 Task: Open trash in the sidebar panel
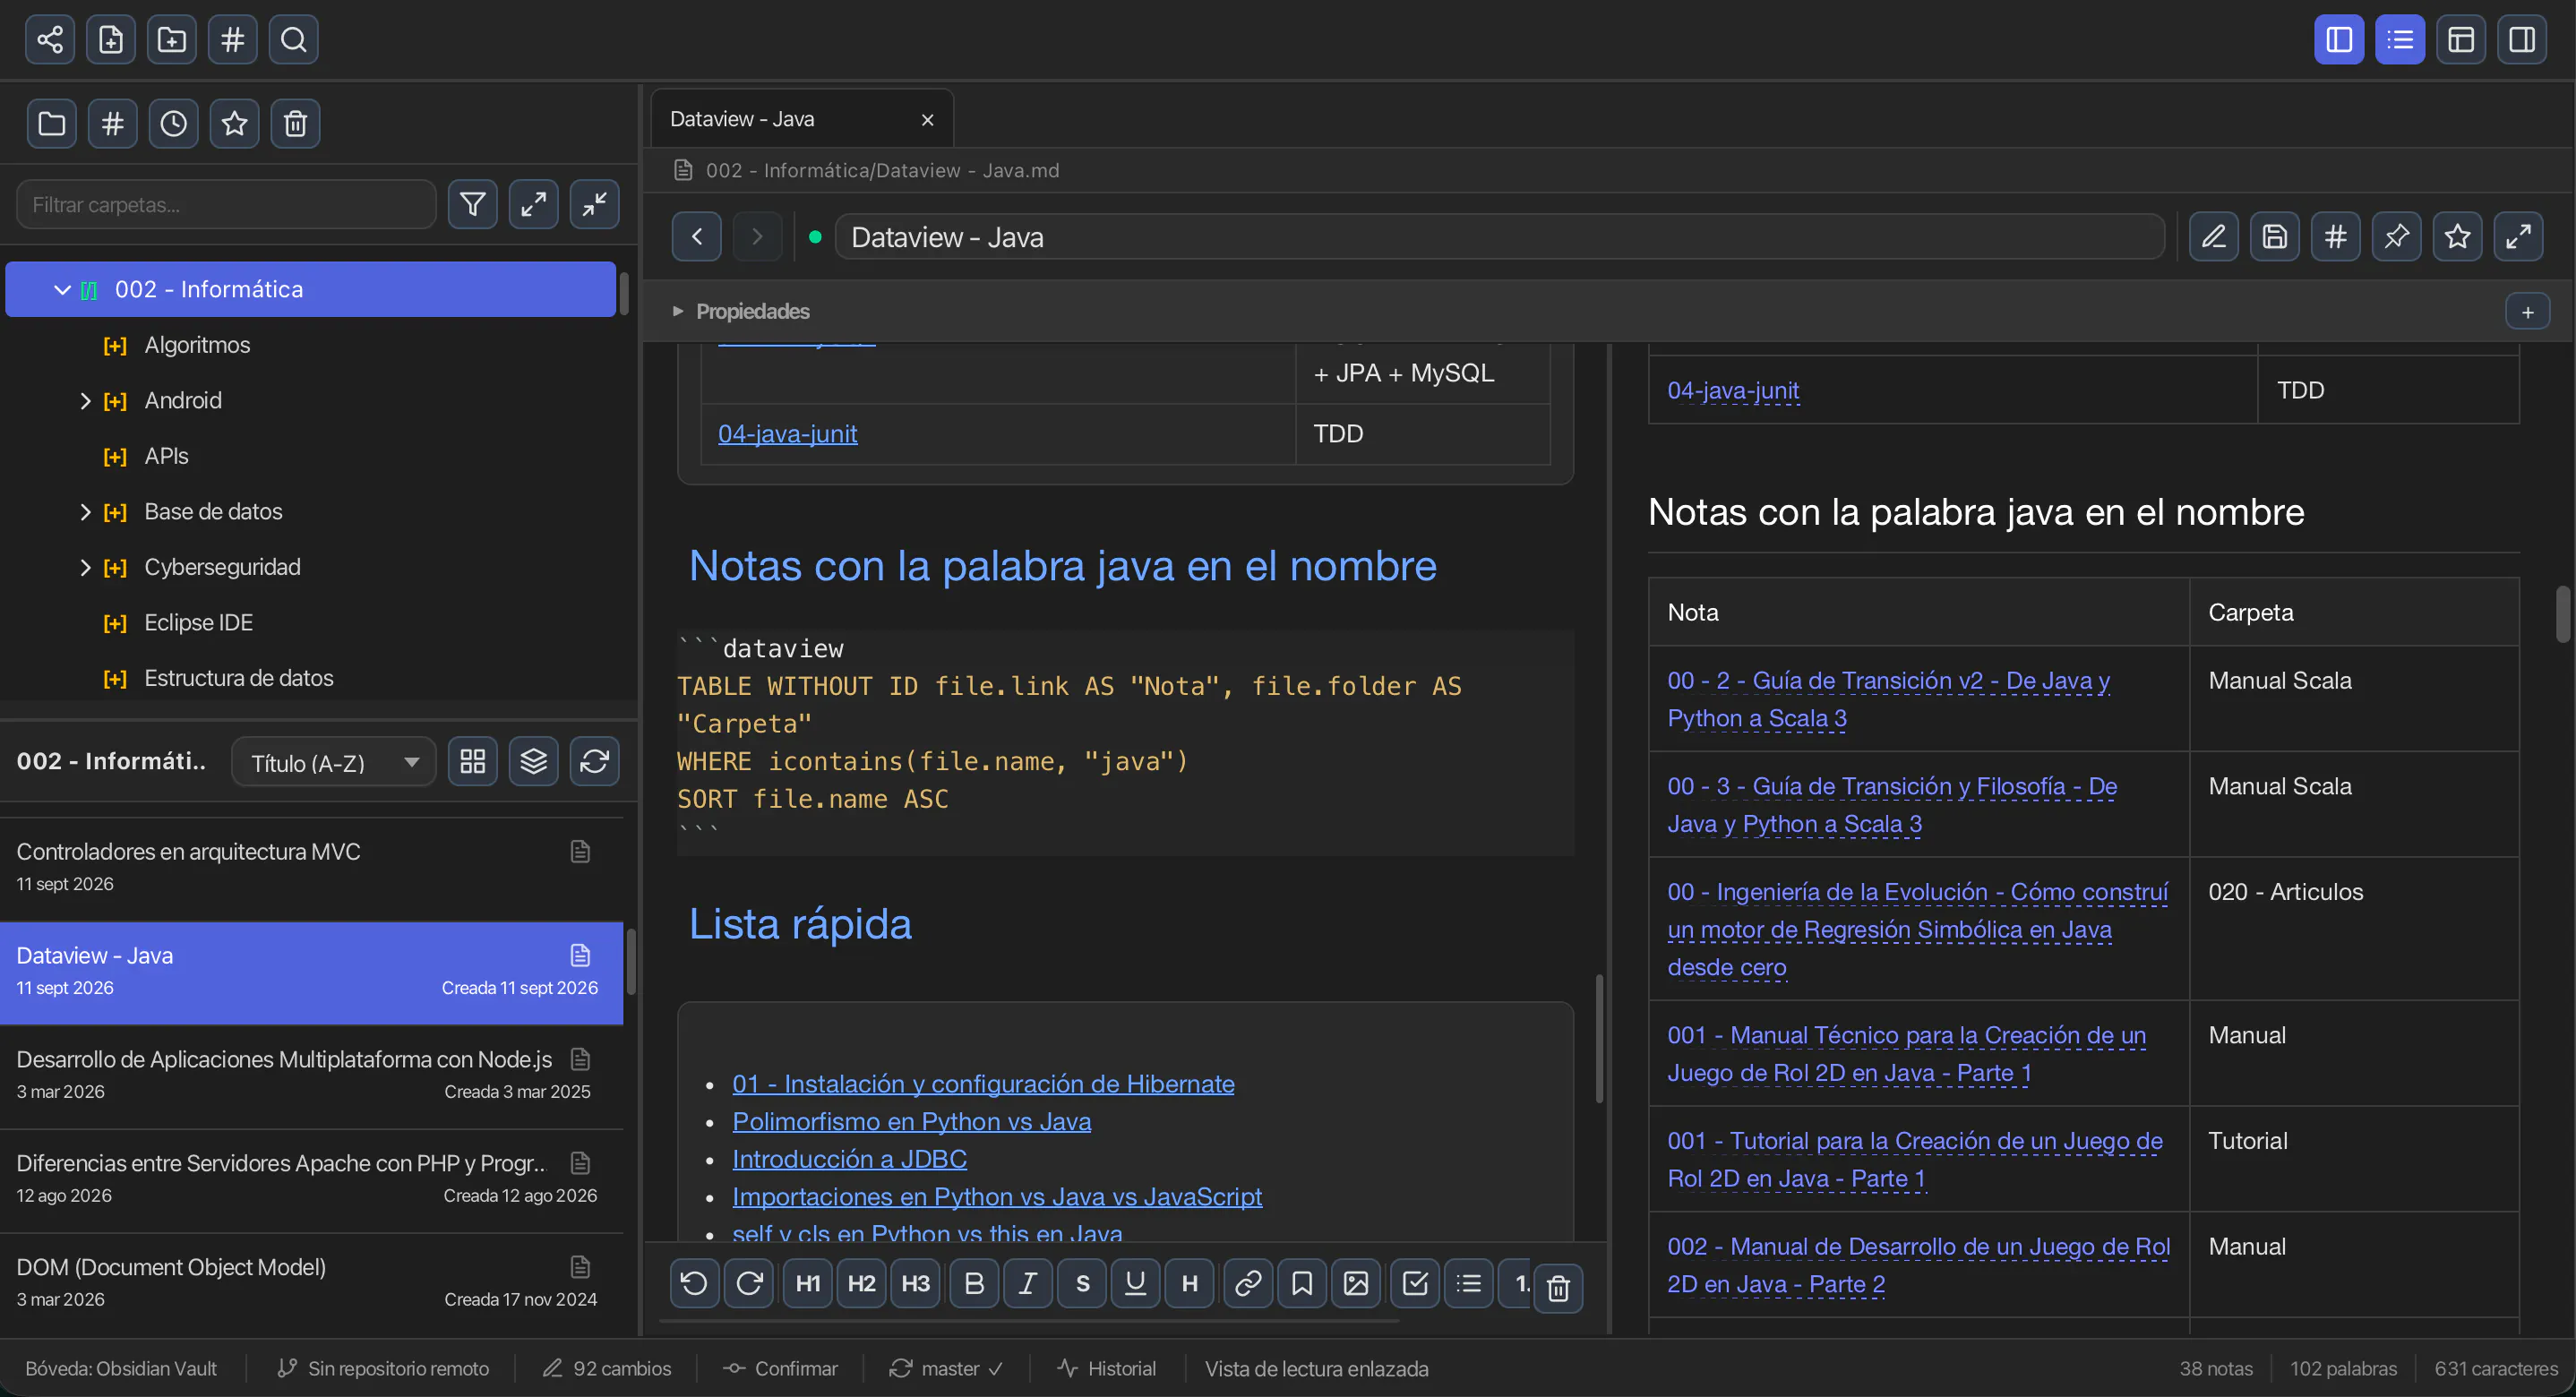point(295,124)
